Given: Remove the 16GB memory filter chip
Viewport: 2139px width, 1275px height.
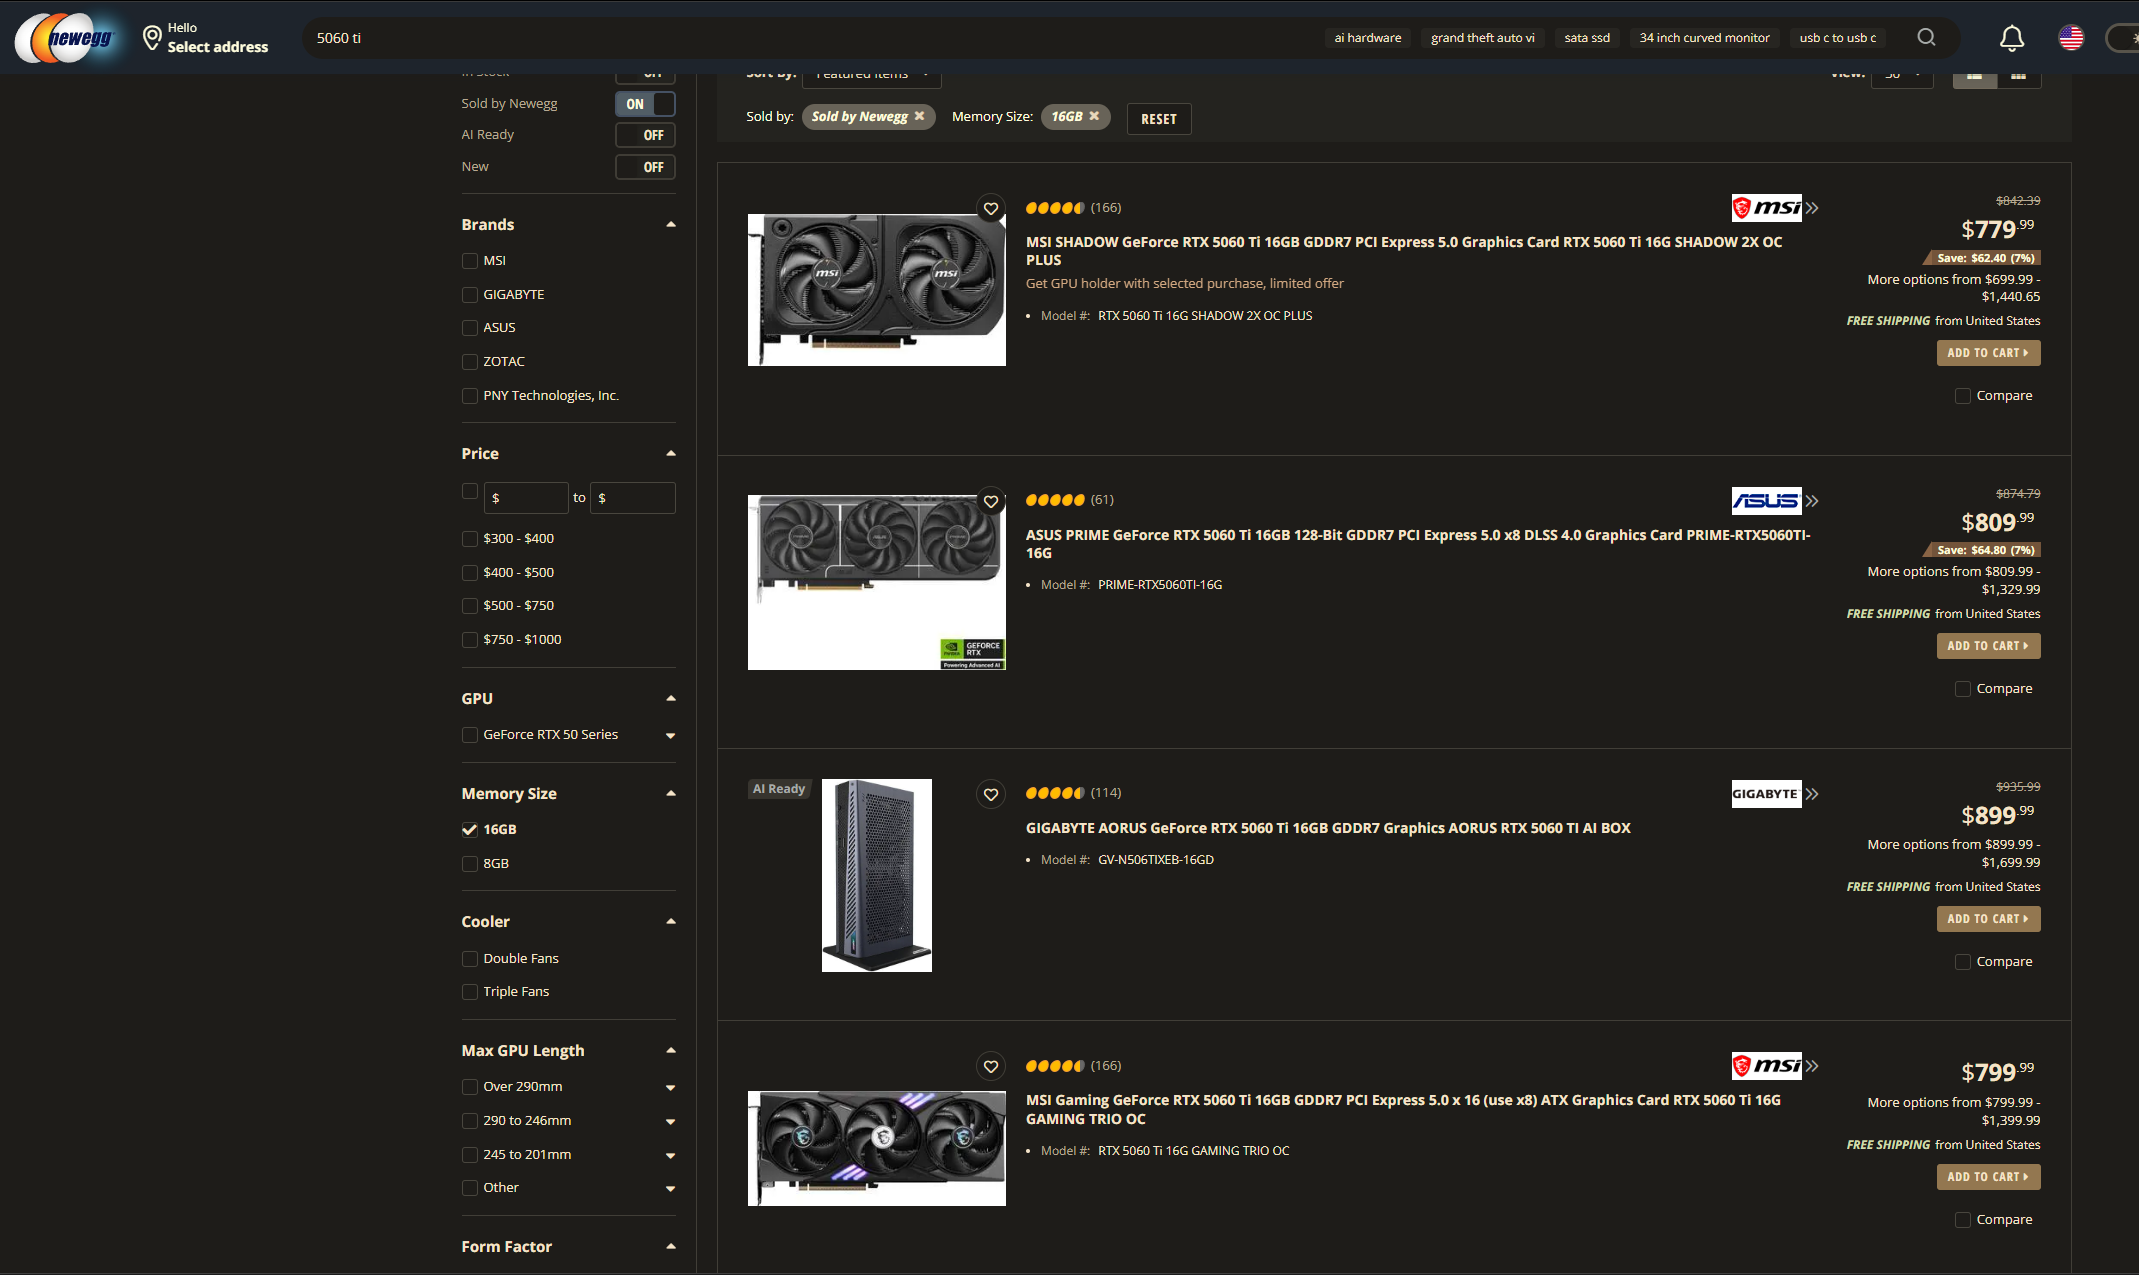Looking at the screenshot, I should click(x=1094, y=116).
